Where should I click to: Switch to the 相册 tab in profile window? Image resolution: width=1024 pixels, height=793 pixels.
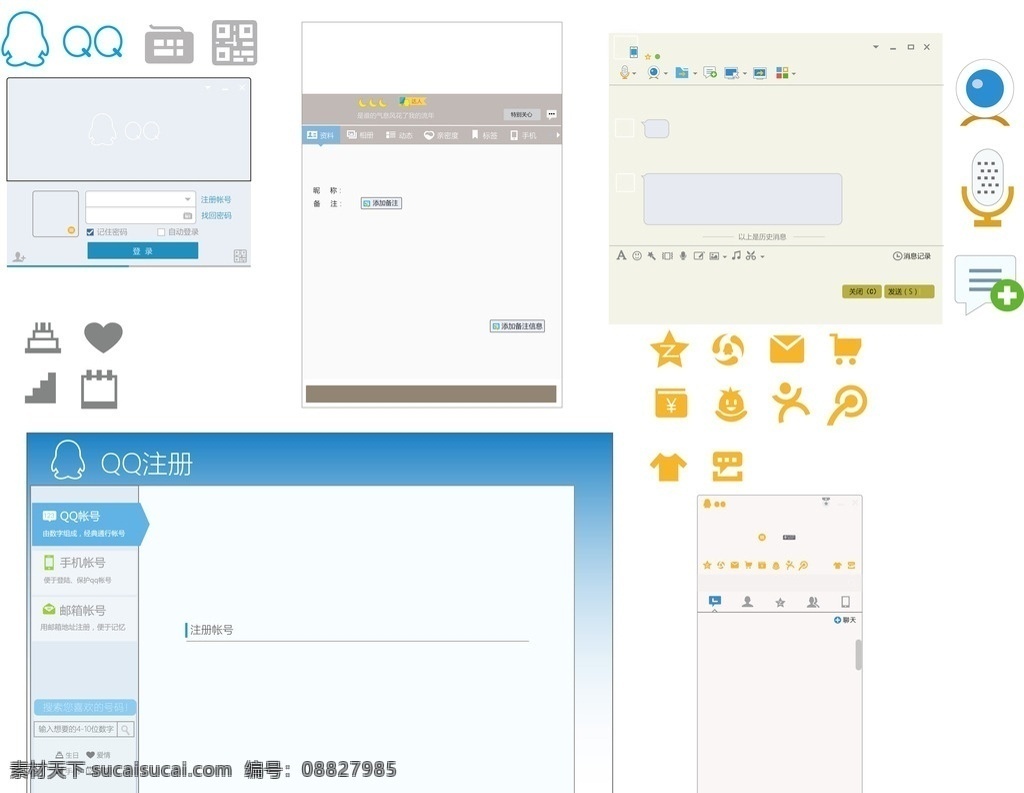[x=360, y=135]
